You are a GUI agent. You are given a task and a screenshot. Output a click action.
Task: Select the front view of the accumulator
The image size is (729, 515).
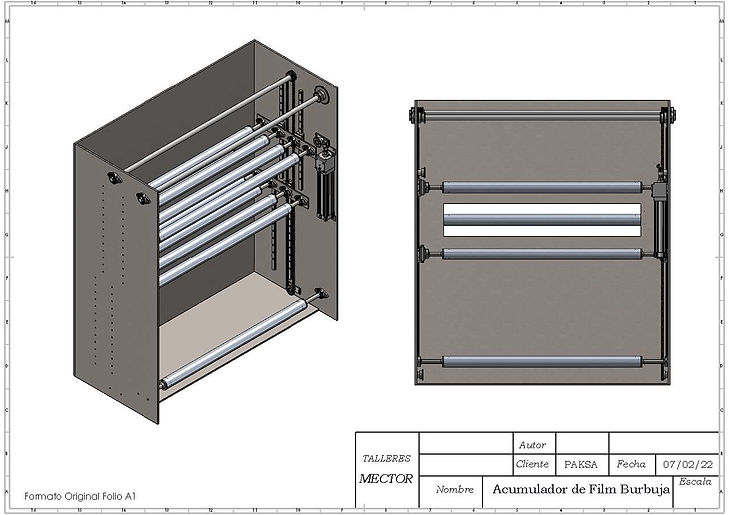(x=543, y=242)
